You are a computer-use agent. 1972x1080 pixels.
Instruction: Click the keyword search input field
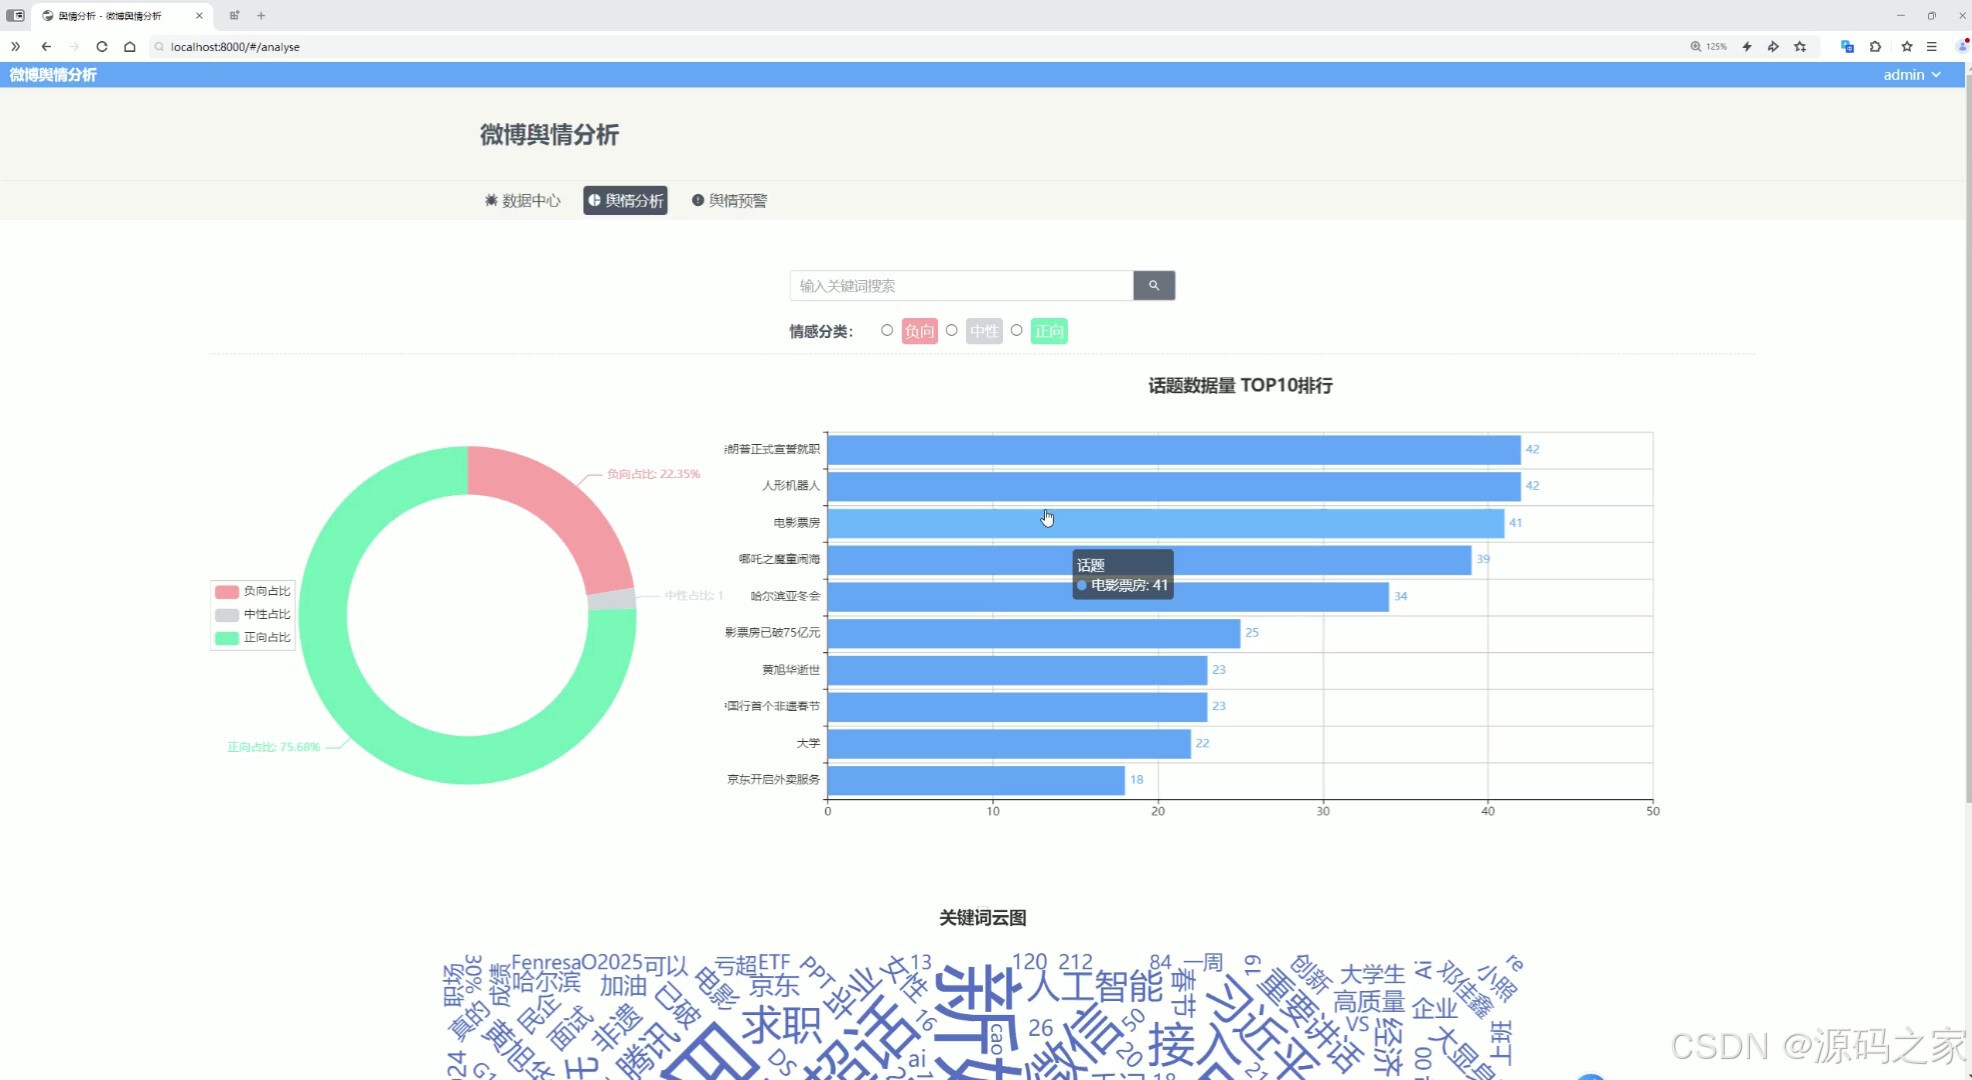(x=961, y=286)
